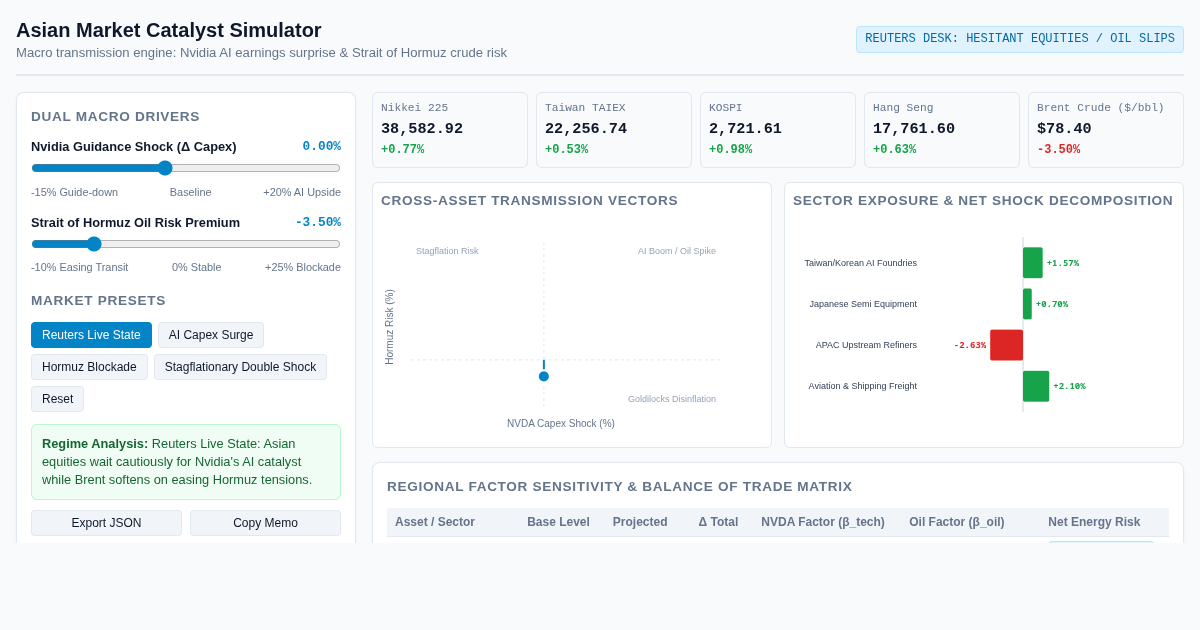Click the -10% Easing Transit slider label
Image resolution: width=1200 pixels, height=630 pixels.
click(x=80, y=267)
